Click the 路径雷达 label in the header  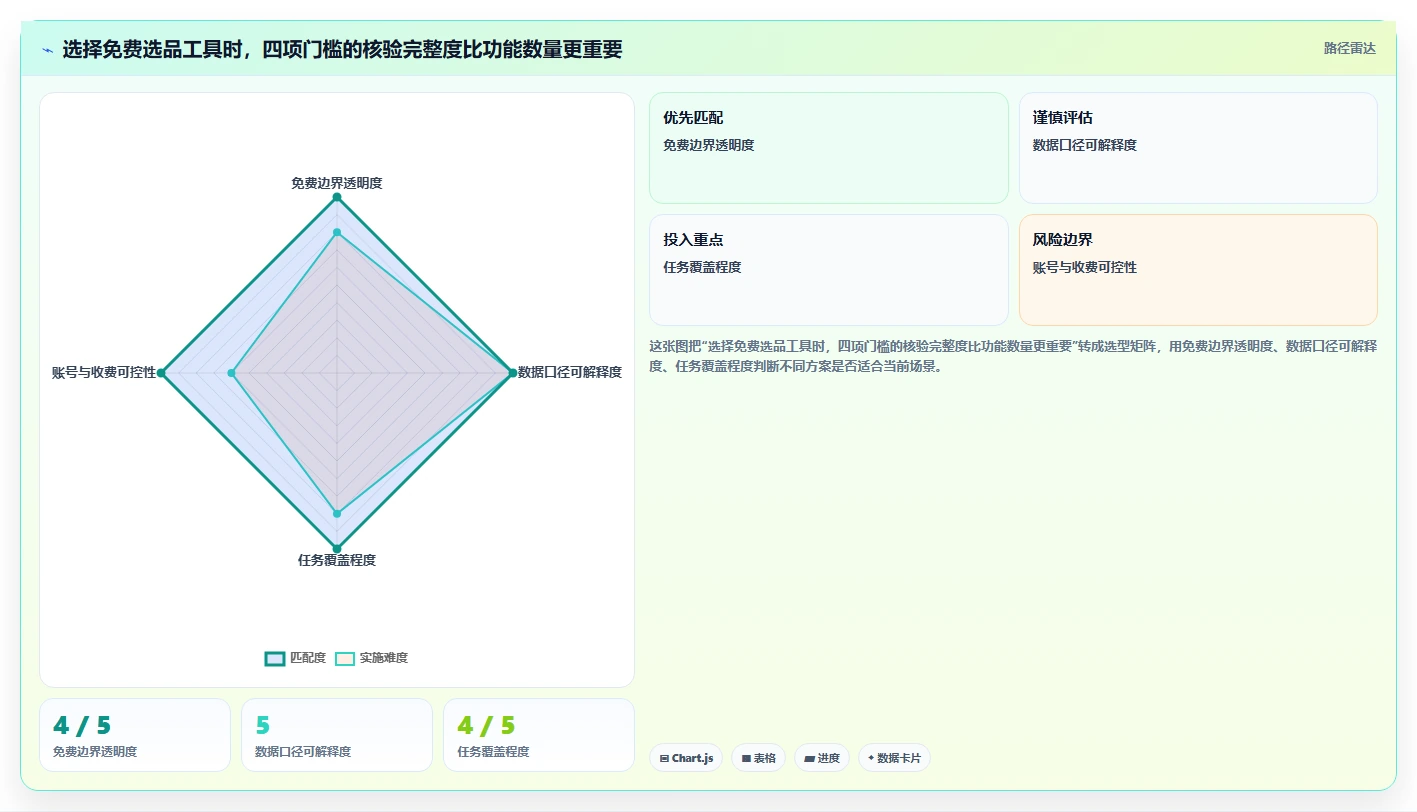[x=1349, y=48]
